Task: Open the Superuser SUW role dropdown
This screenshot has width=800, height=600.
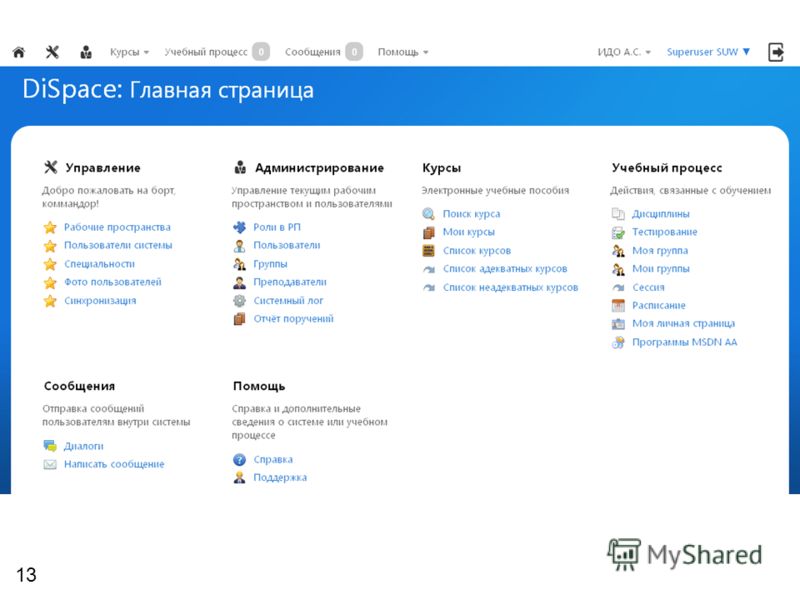Action: click(708, 52)
